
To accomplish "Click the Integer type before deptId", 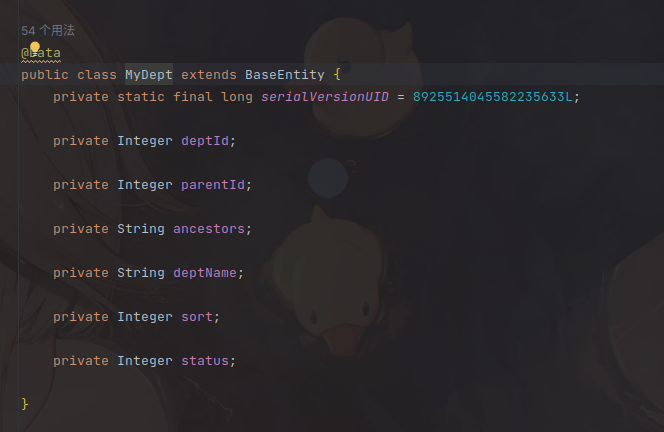I will pyautogui.click(x=145, y=141).
